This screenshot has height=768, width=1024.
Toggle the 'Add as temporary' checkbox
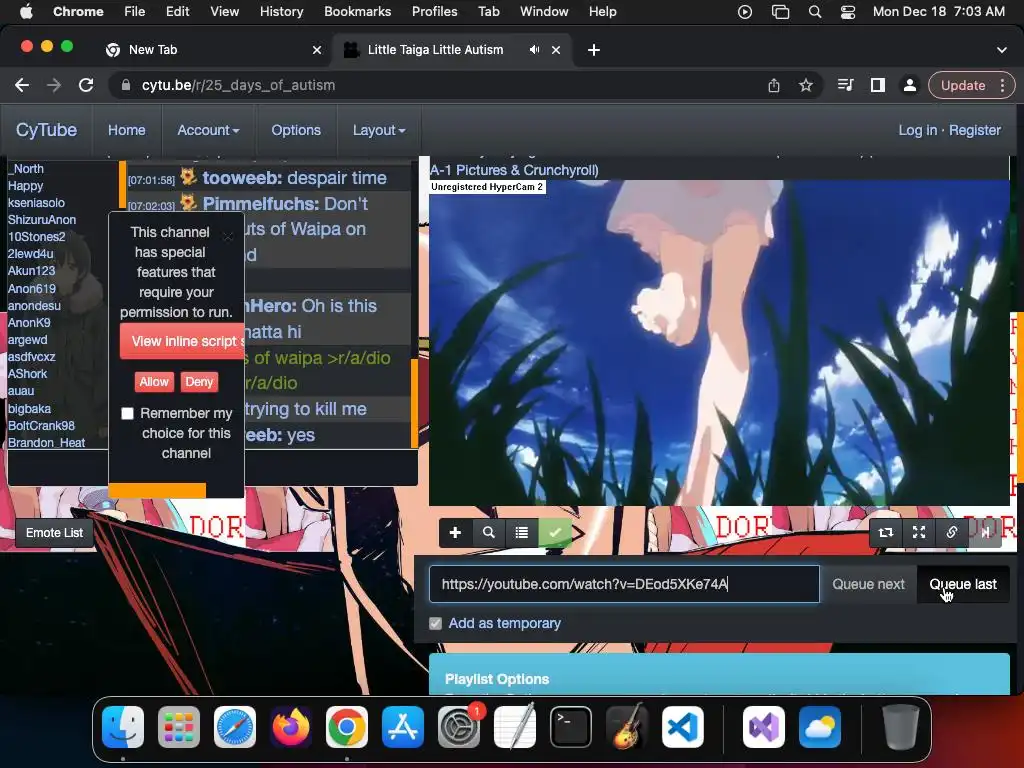coord(436,624)
